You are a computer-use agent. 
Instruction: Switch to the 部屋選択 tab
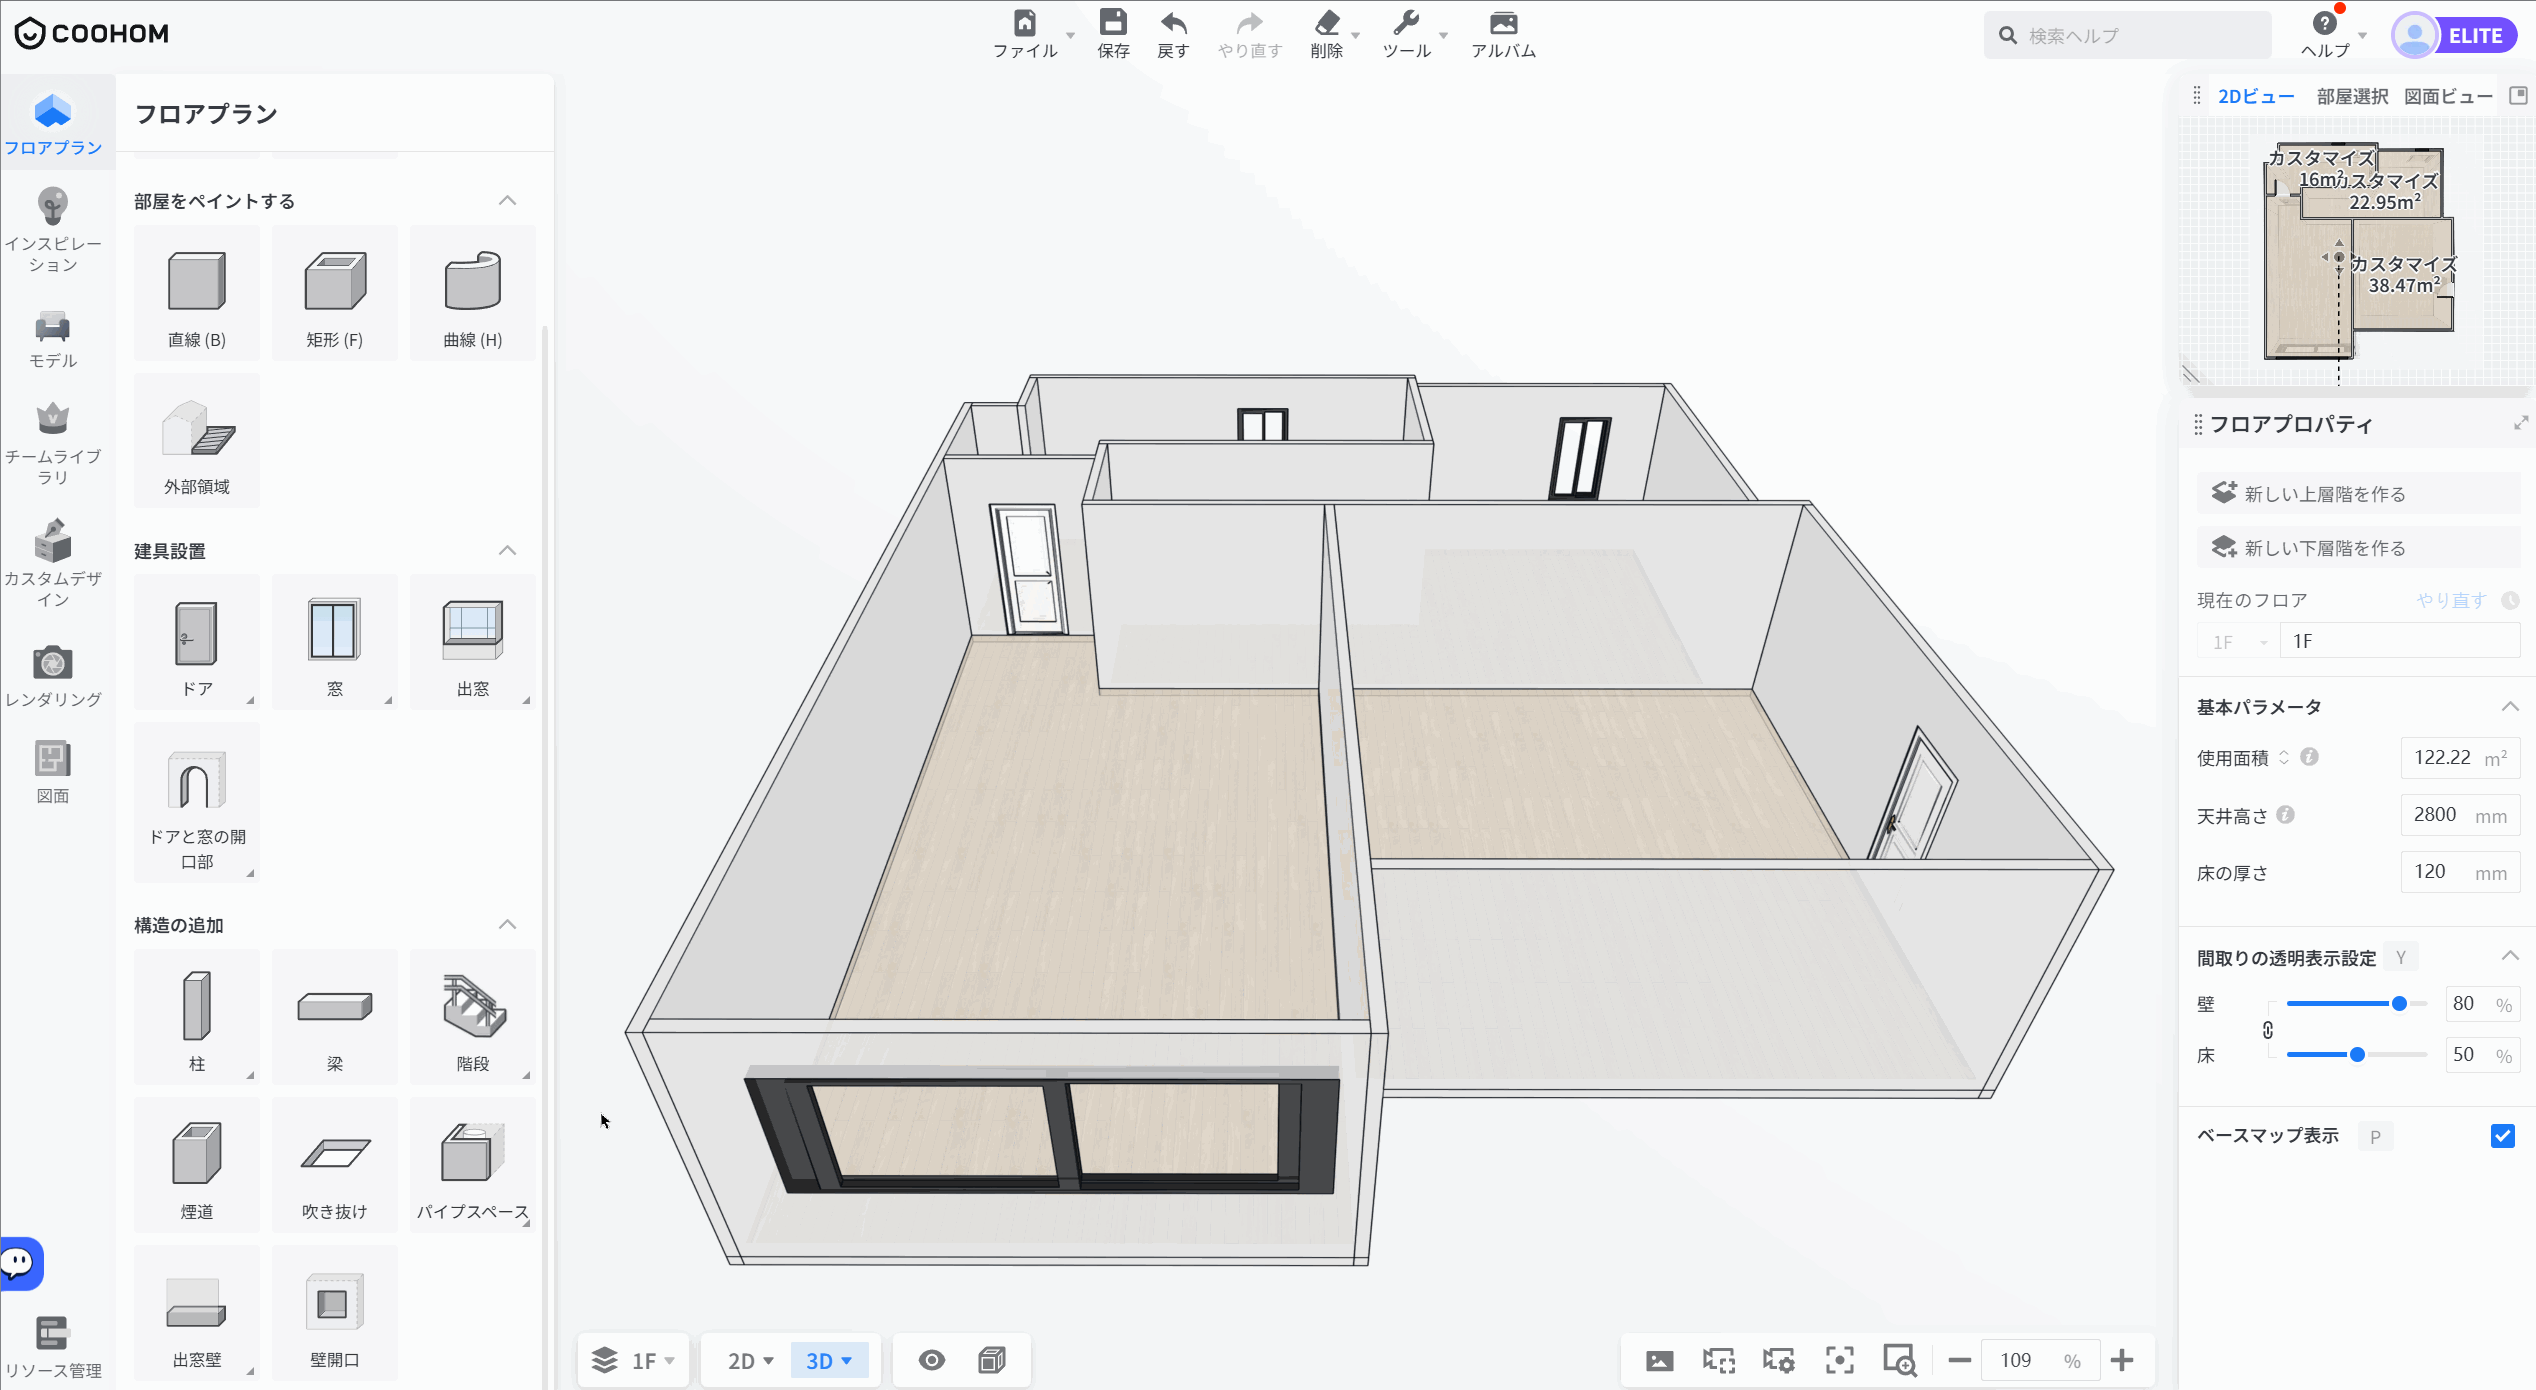tap(2352, 96)
